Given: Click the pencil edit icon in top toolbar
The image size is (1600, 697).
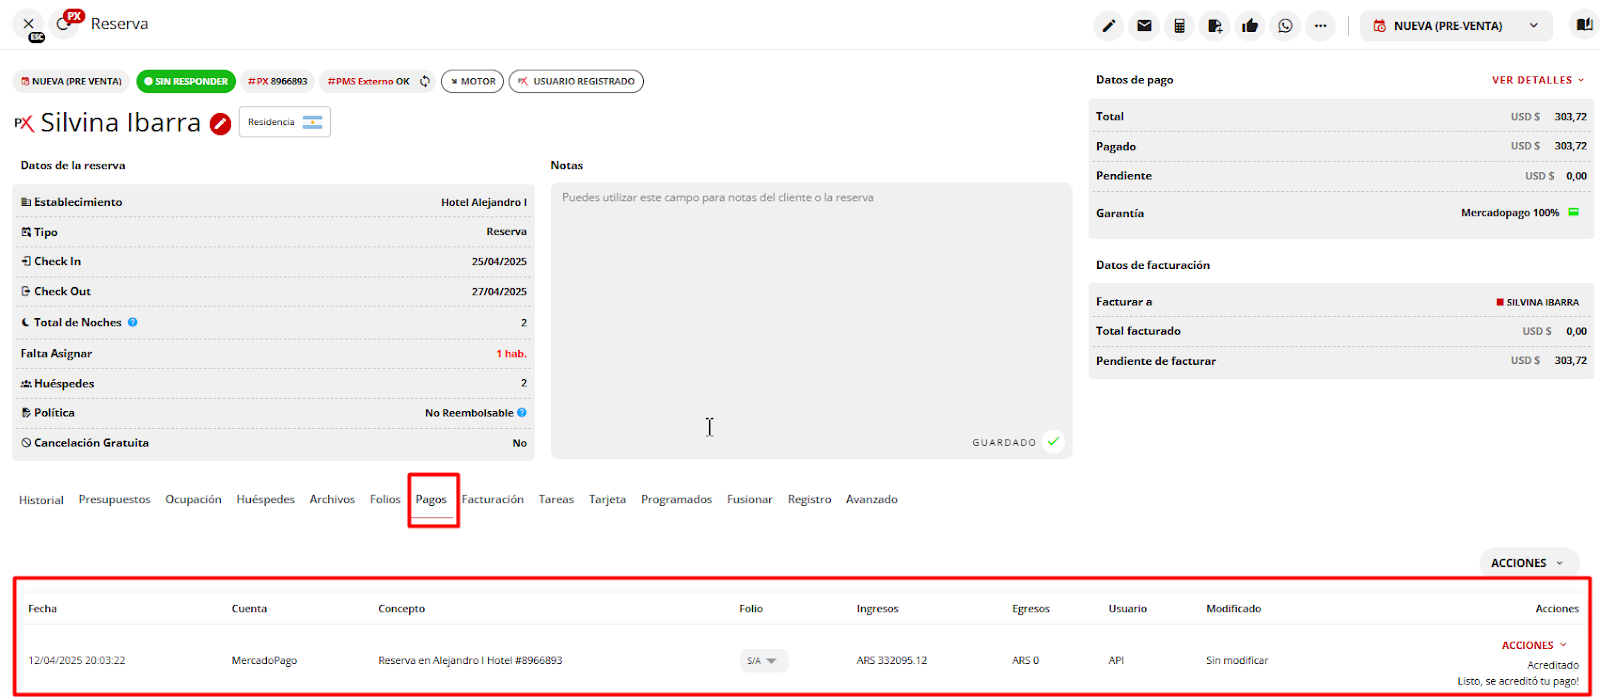Looking at the screenshot, I should (x=1109, y=26).
